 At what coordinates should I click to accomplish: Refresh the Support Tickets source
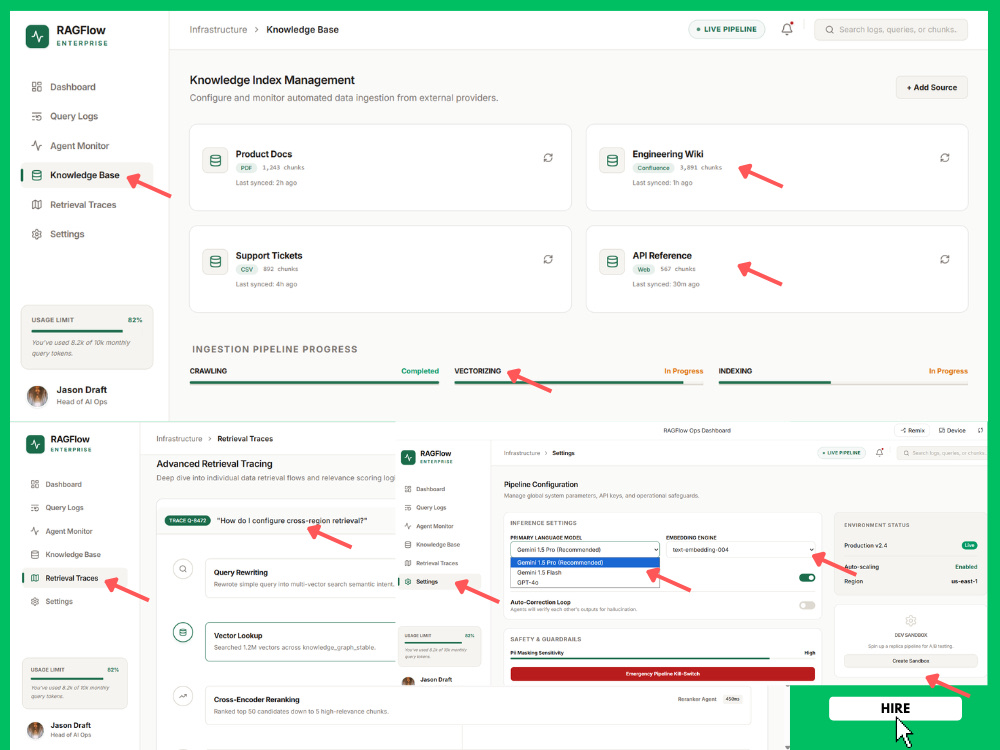[548, 259]
